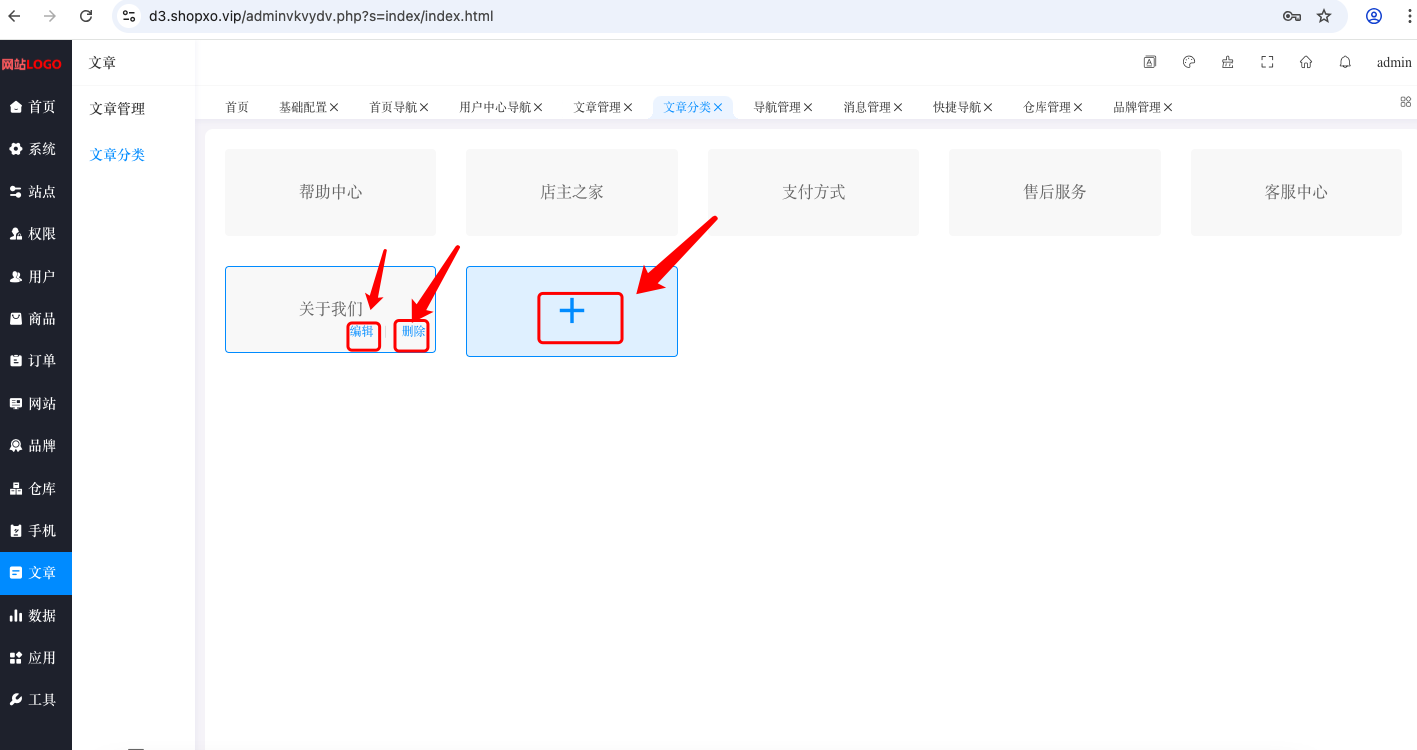1417x750 pixels.
Task: Select 文章管理 in the submenu
Action: tap(117, 109)
